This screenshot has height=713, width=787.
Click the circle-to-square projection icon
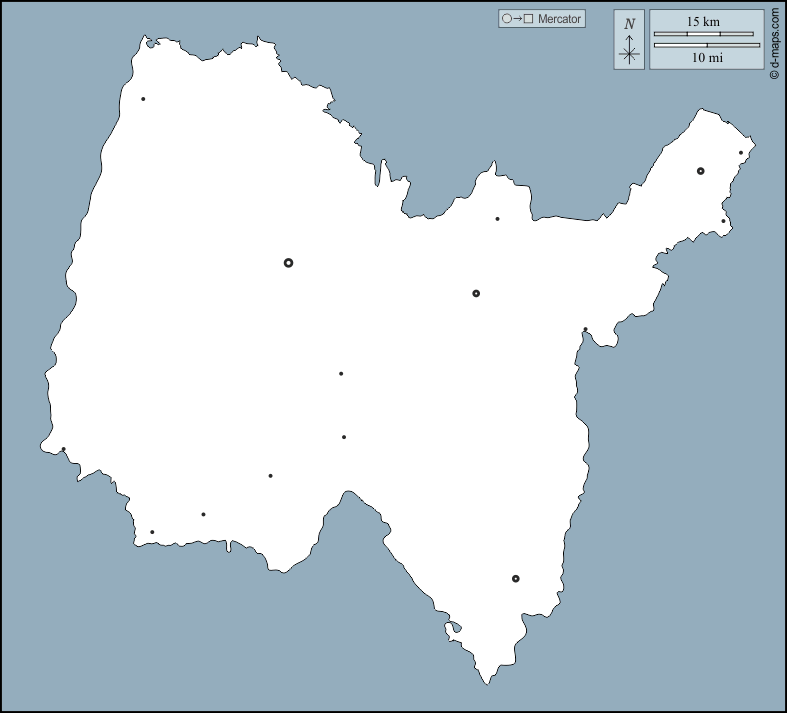tap(518, 19)
